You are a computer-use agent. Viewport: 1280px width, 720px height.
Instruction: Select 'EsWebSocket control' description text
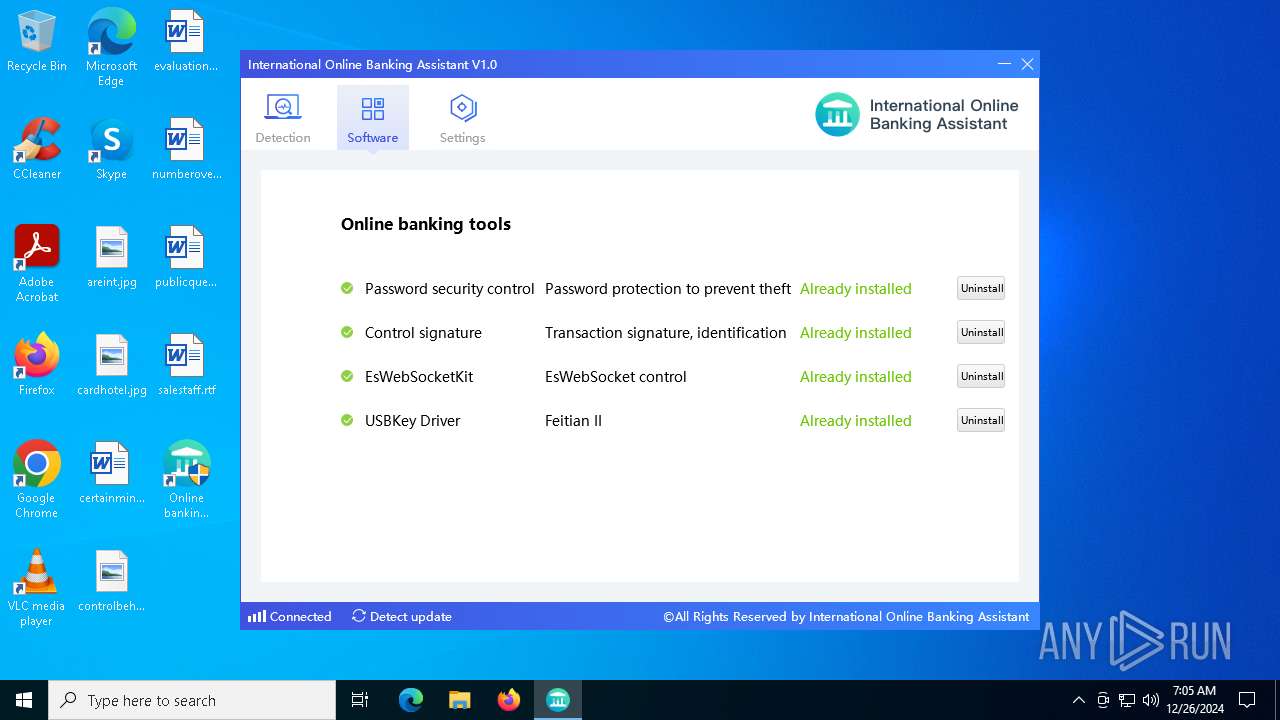[x=616, y=376]
